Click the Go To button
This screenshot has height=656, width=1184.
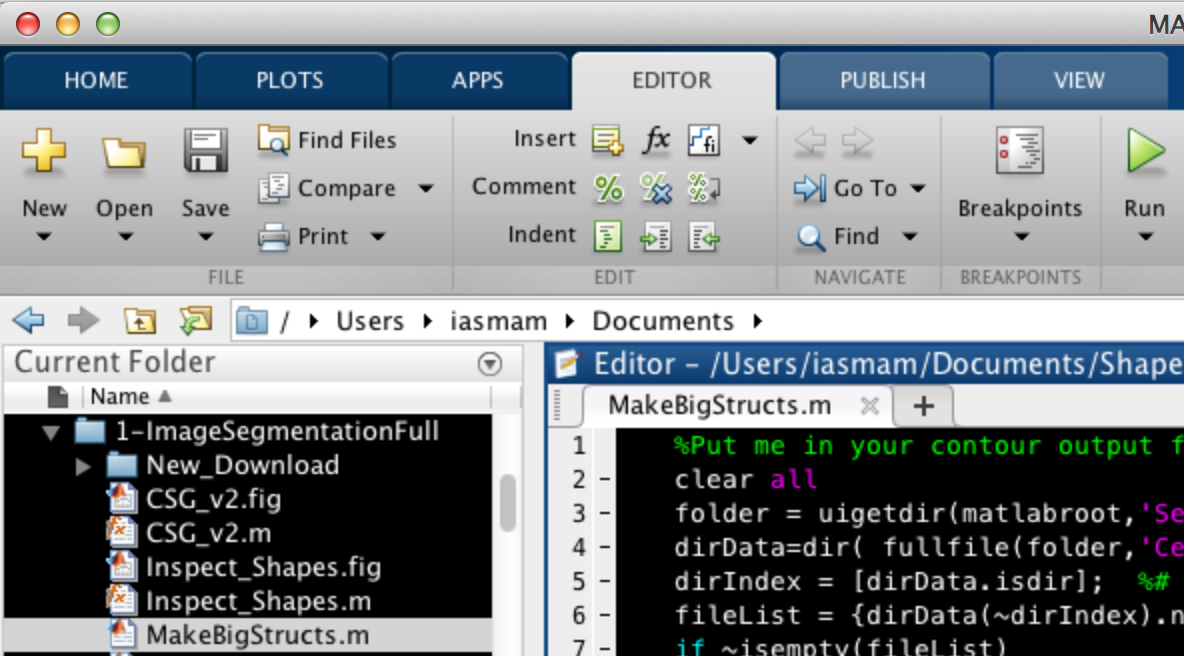[x=846, y=188]
